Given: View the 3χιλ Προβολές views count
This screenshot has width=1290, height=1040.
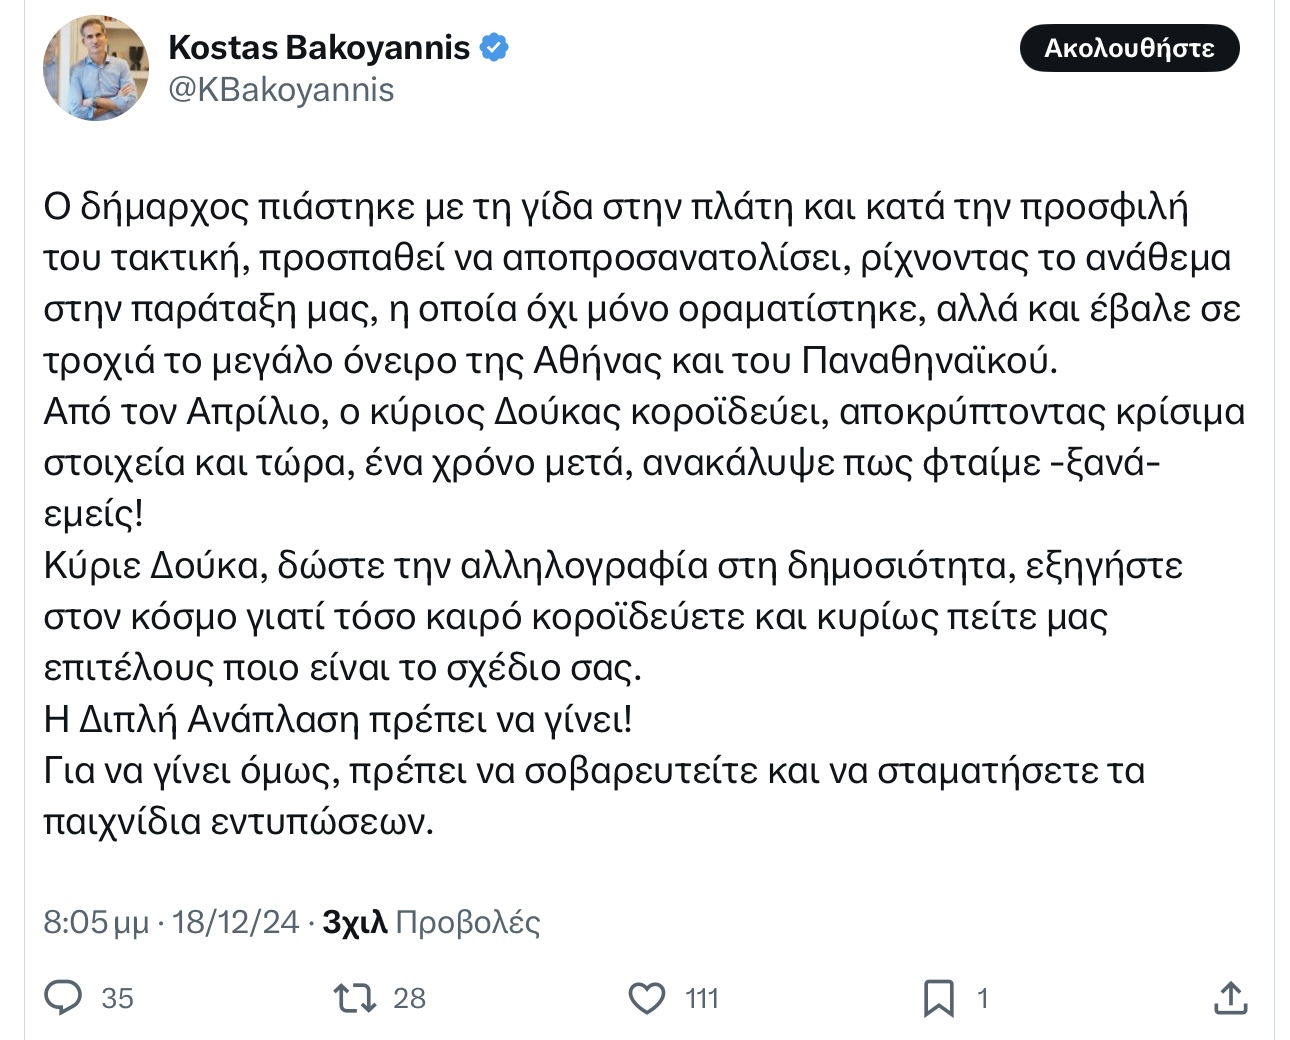Looking at the screenshot, I should (431, 921).
